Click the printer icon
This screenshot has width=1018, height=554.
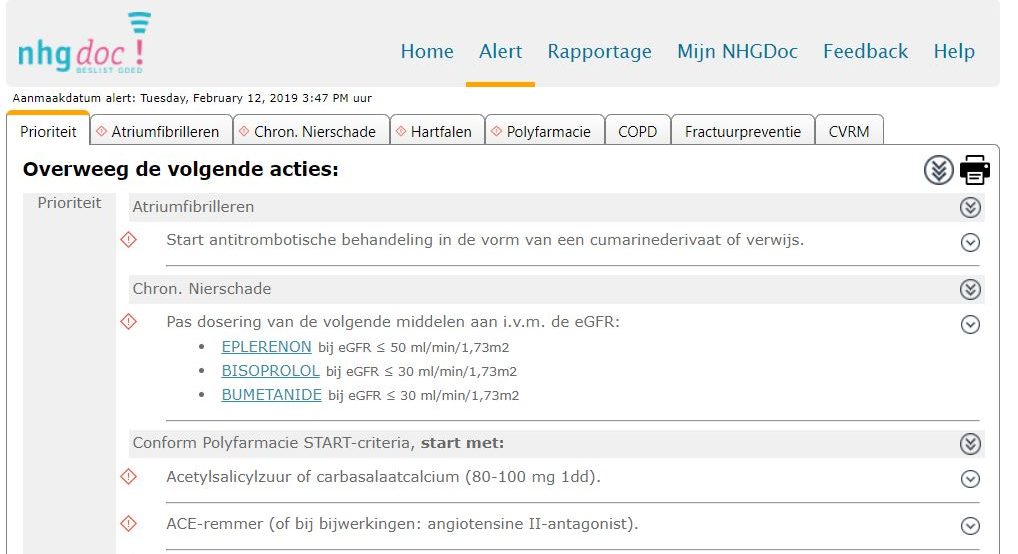click(974, 170)
